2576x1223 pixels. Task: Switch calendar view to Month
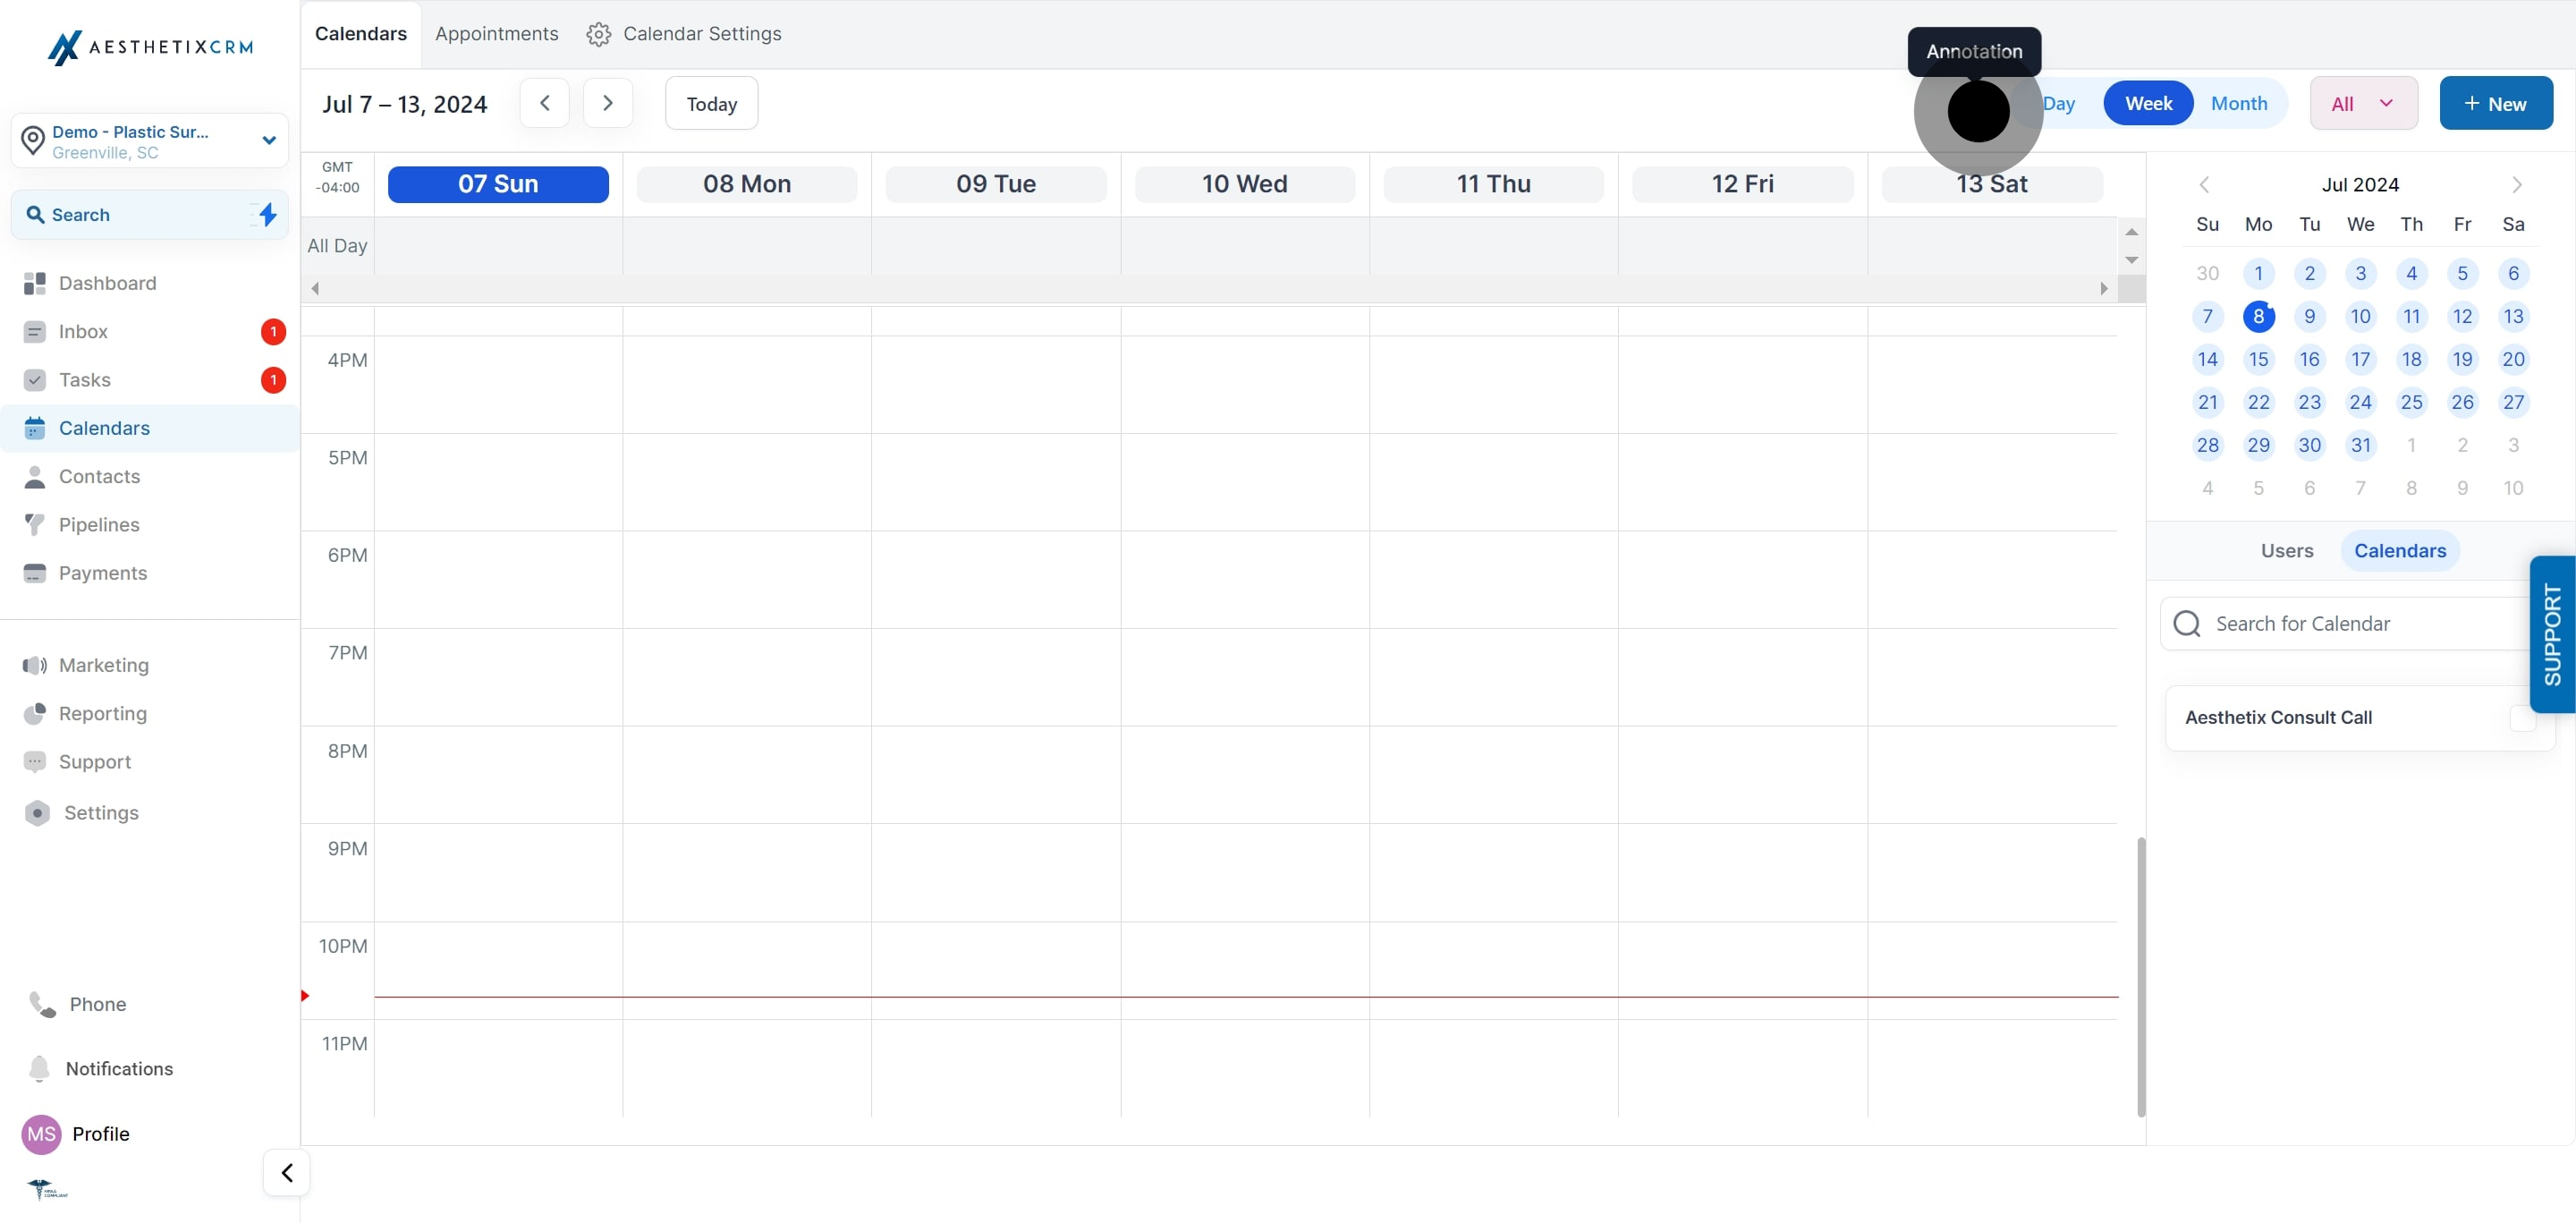point(2238,103)
